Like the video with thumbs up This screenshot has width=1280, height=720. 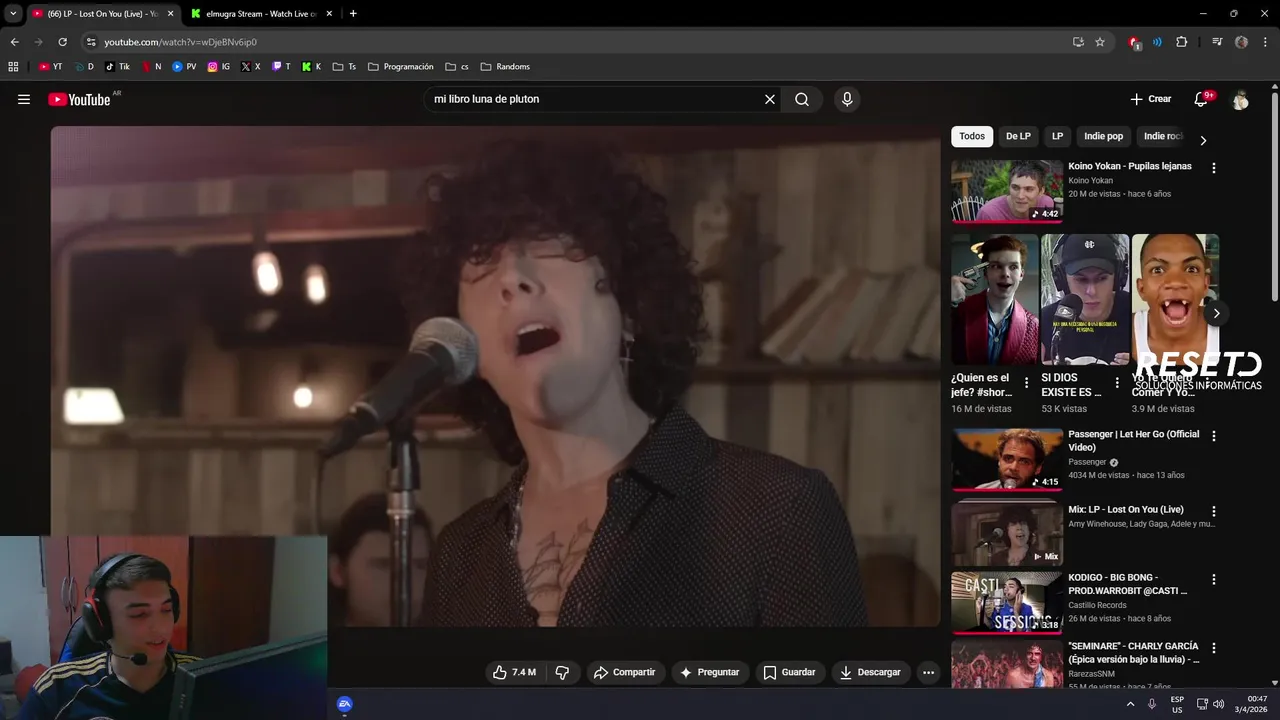[x=514, y=672]
